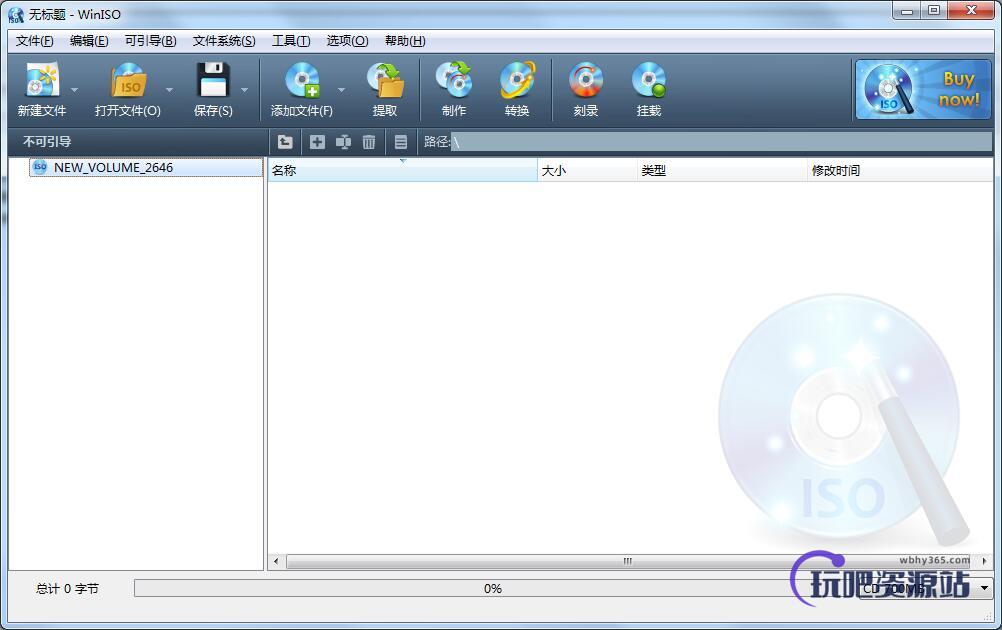Click the Buy now! banner

coord(923,89)
